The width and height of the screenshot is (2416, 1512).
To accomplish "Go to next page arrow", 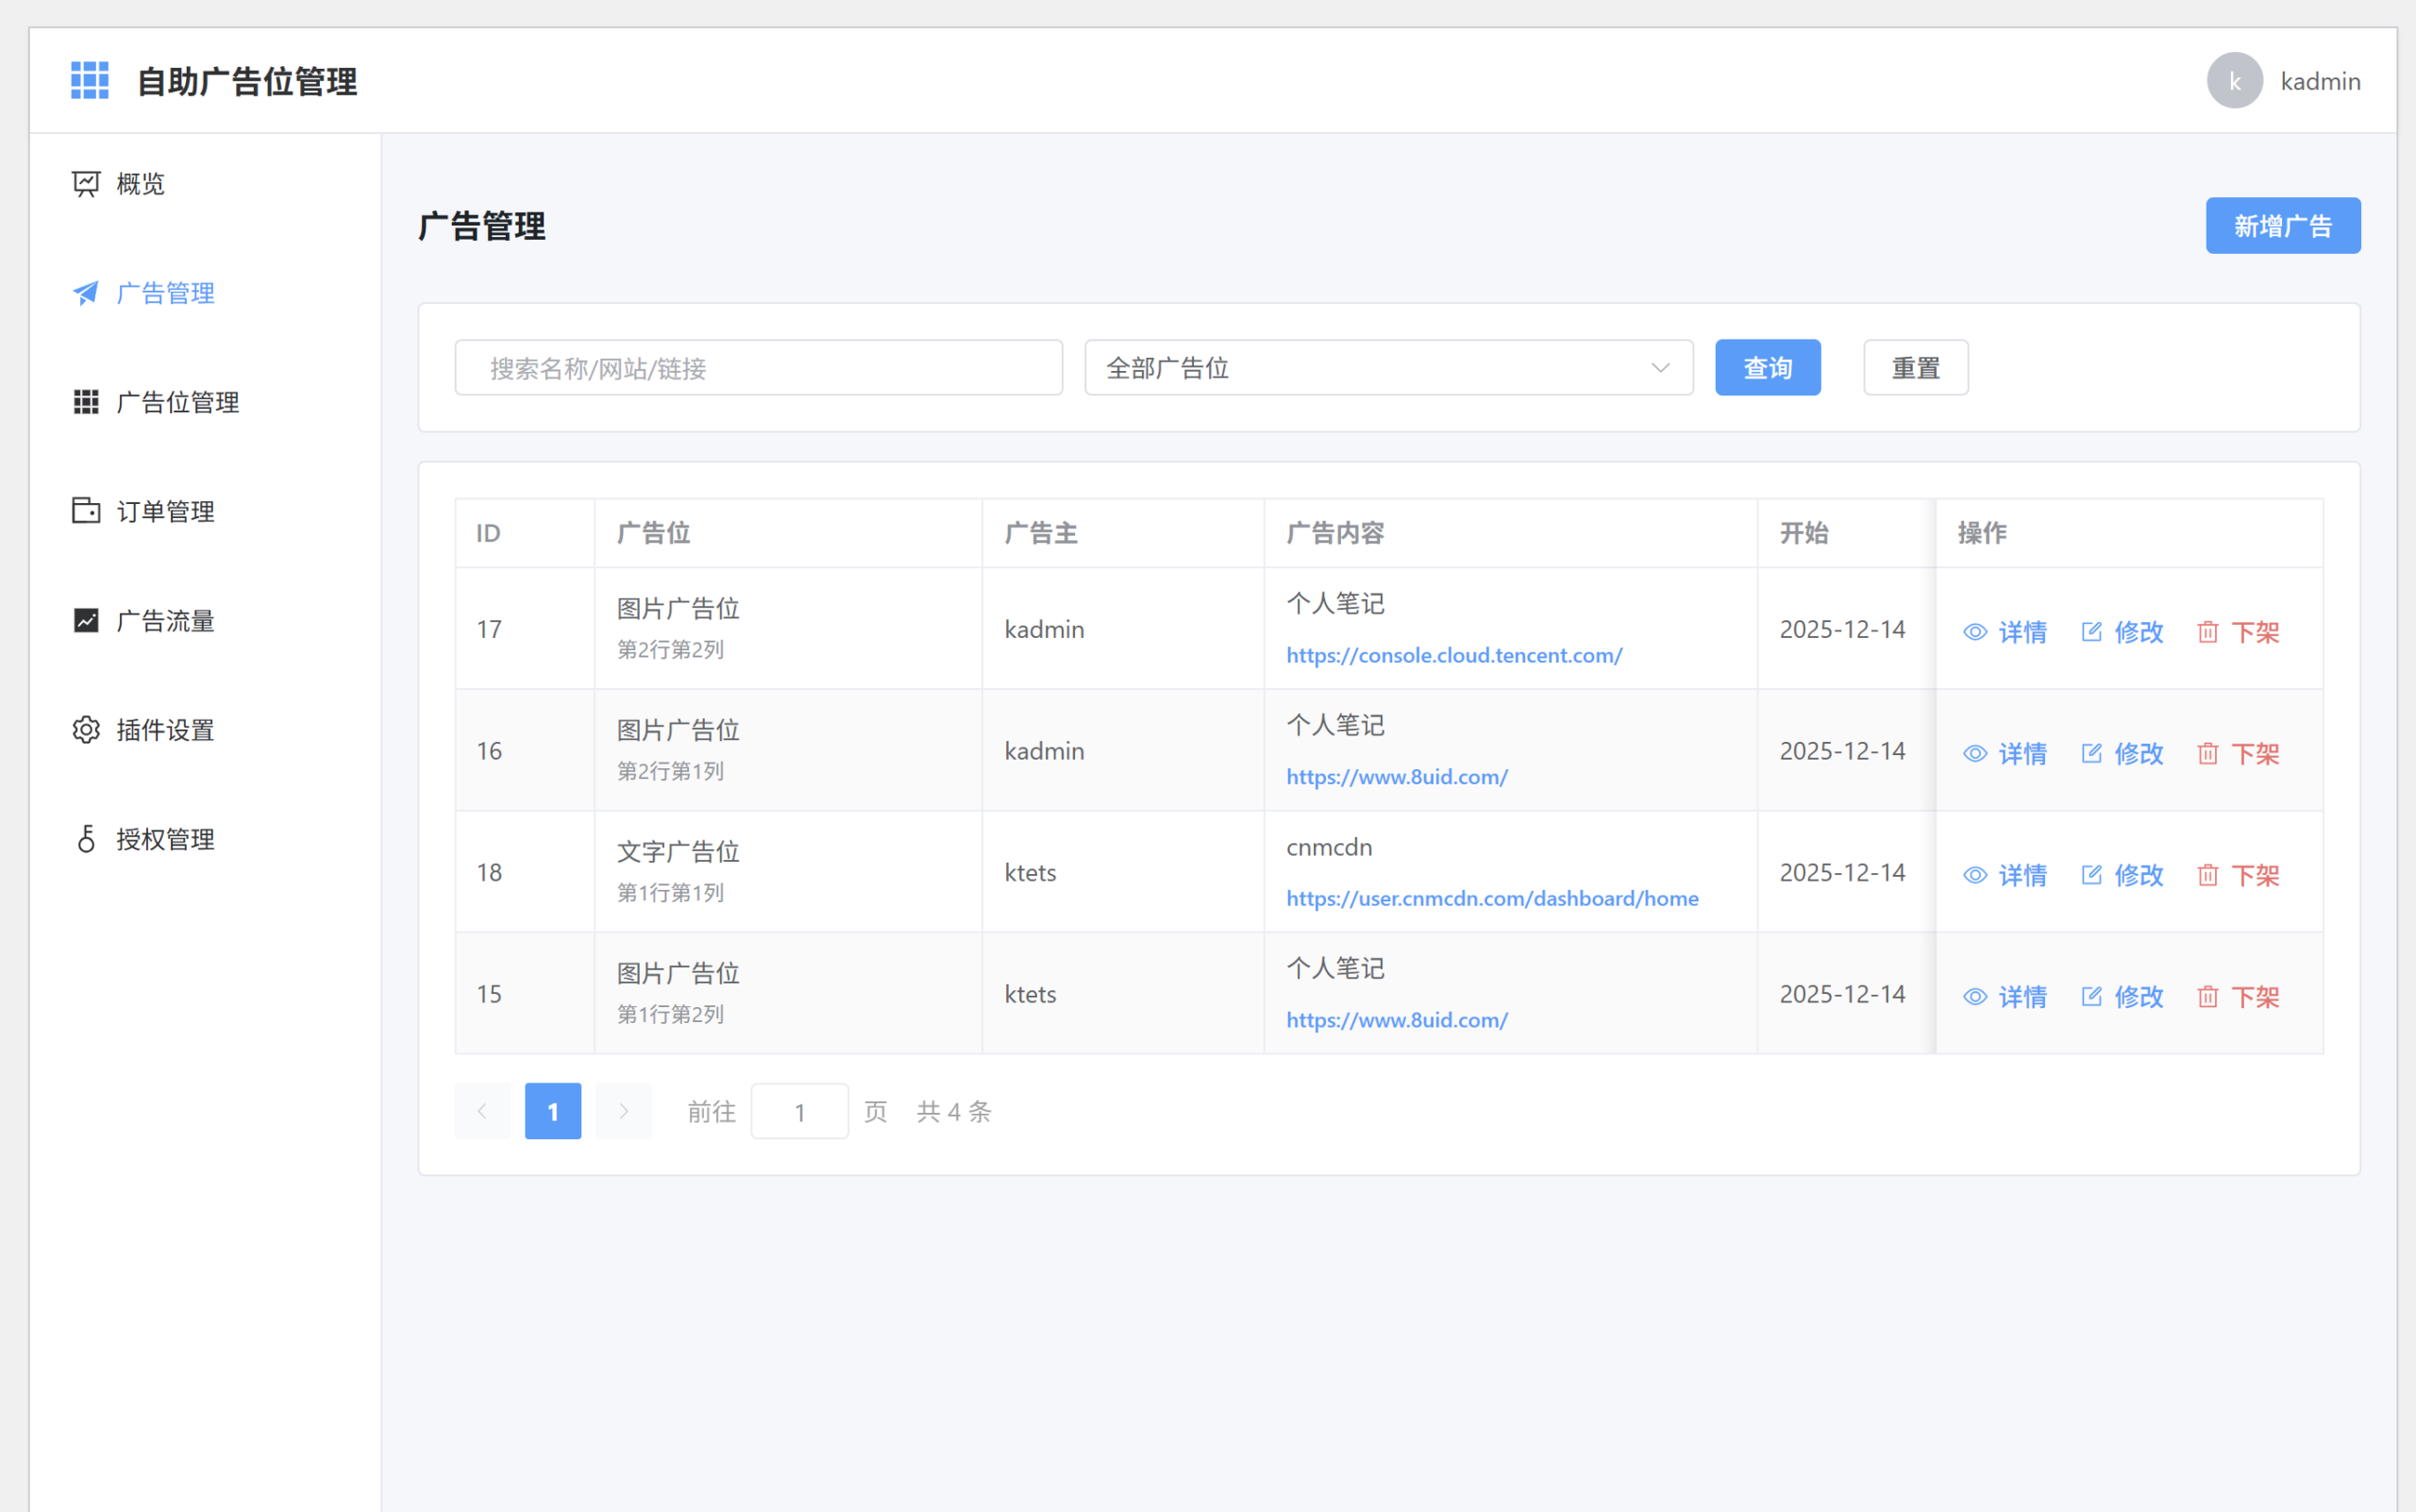I will 623,1111.
